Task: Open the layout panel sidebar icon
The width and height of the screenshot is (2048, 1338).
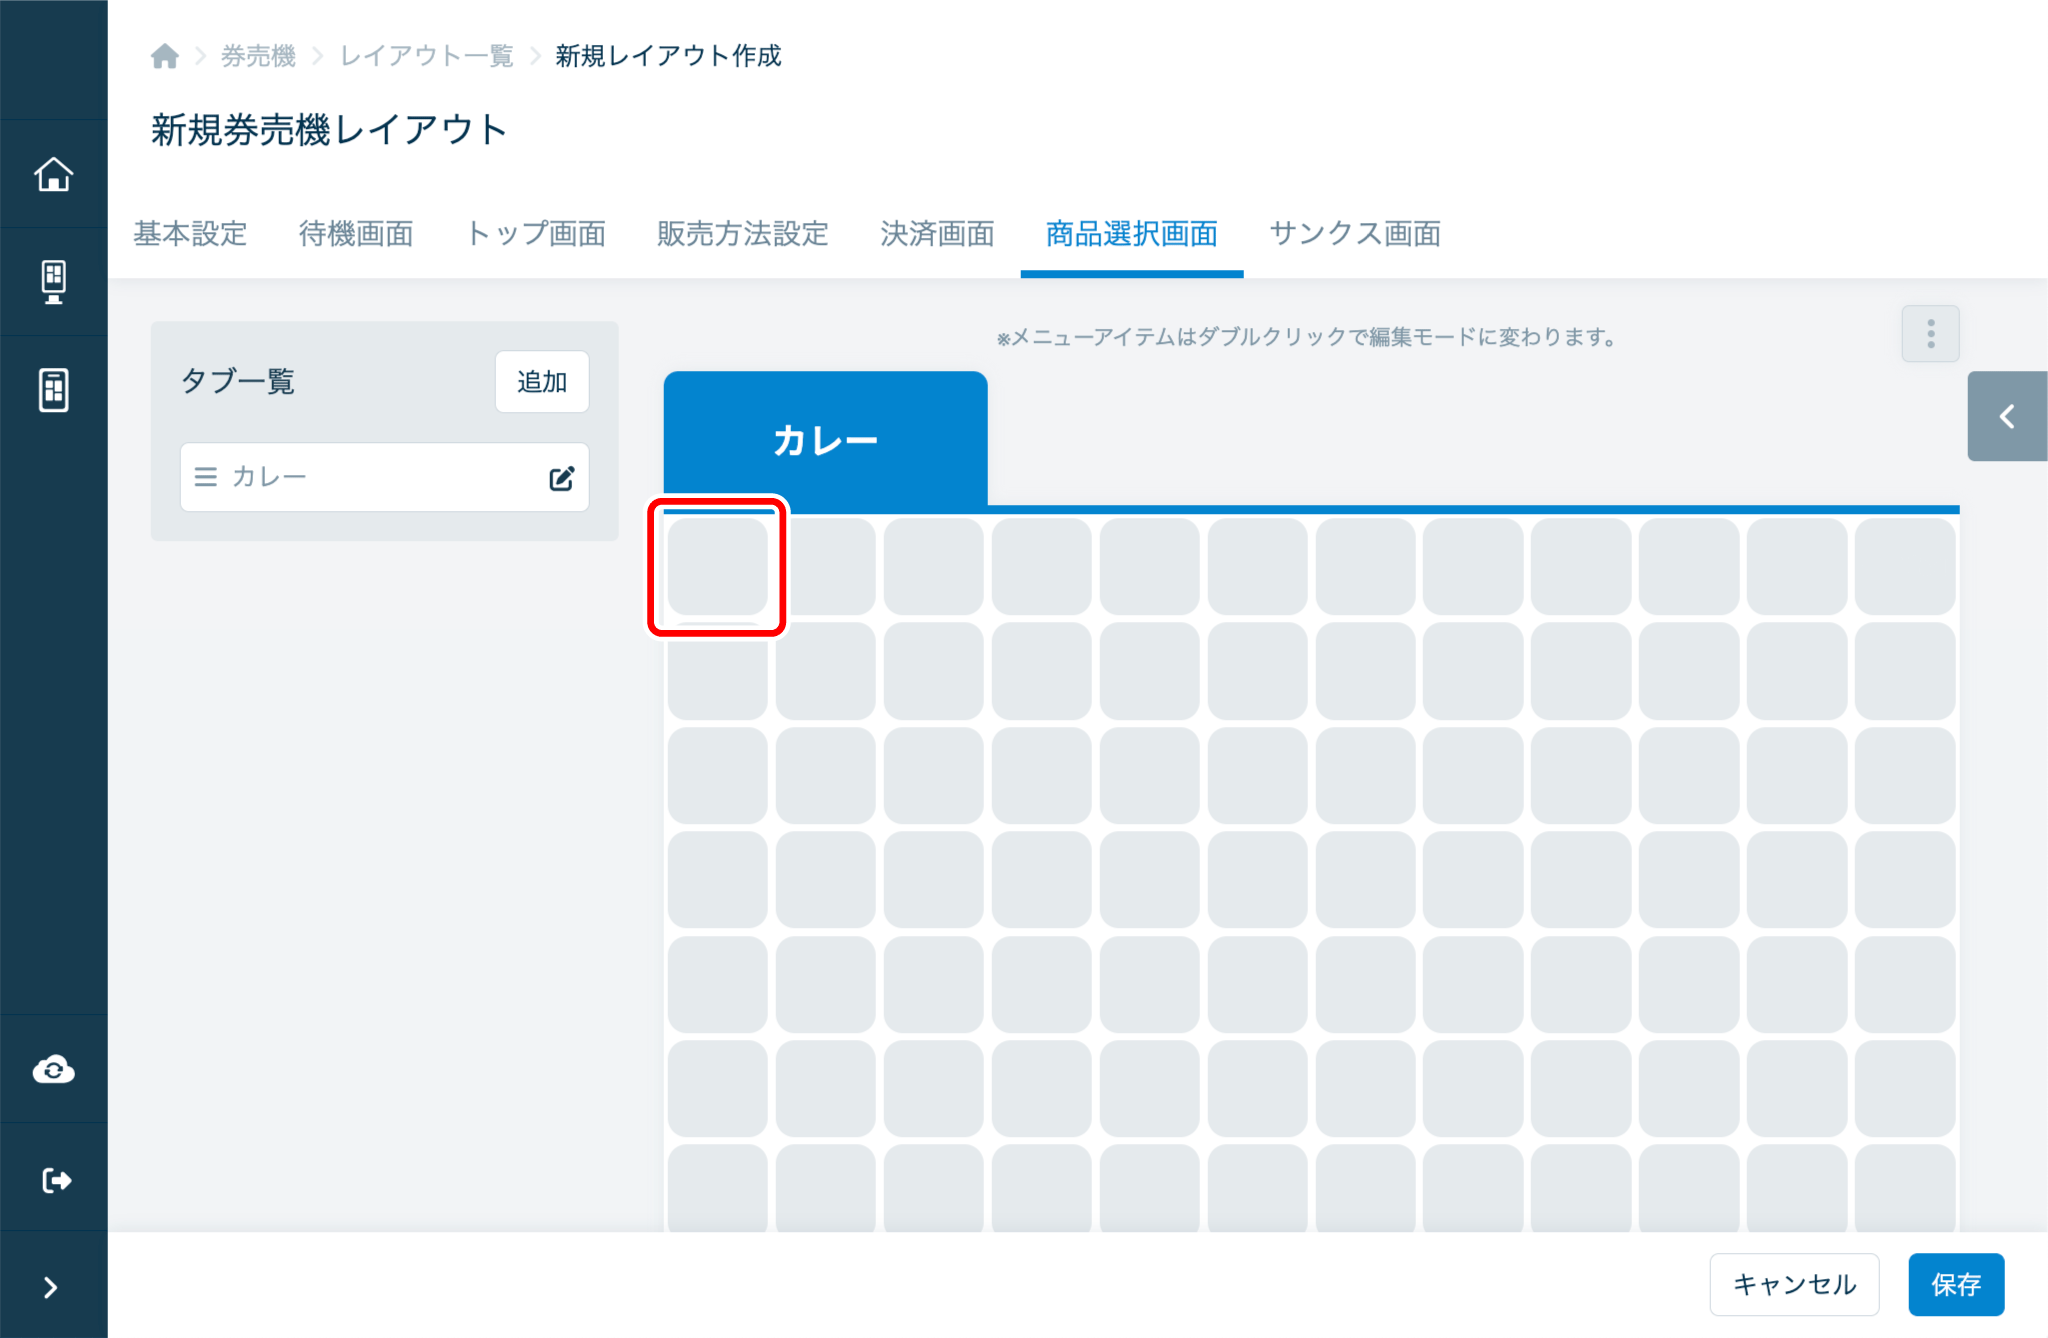Action: (x=53, y=389)
